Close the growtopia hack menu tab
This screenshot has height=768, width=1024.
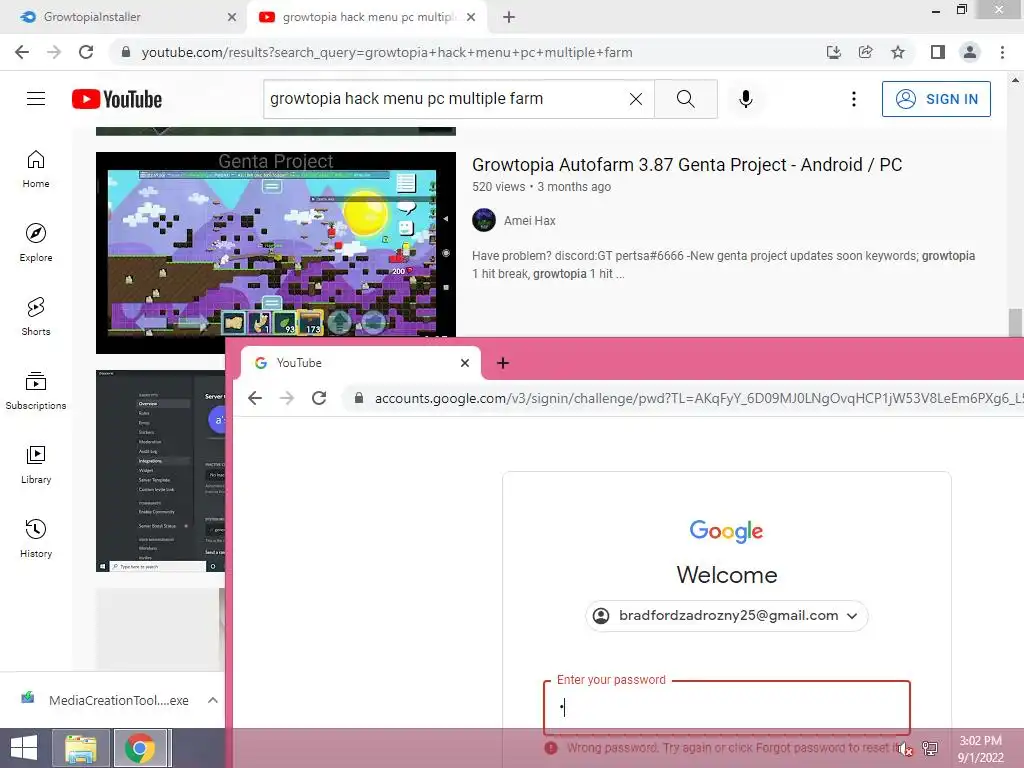click(x=471, y=17)
